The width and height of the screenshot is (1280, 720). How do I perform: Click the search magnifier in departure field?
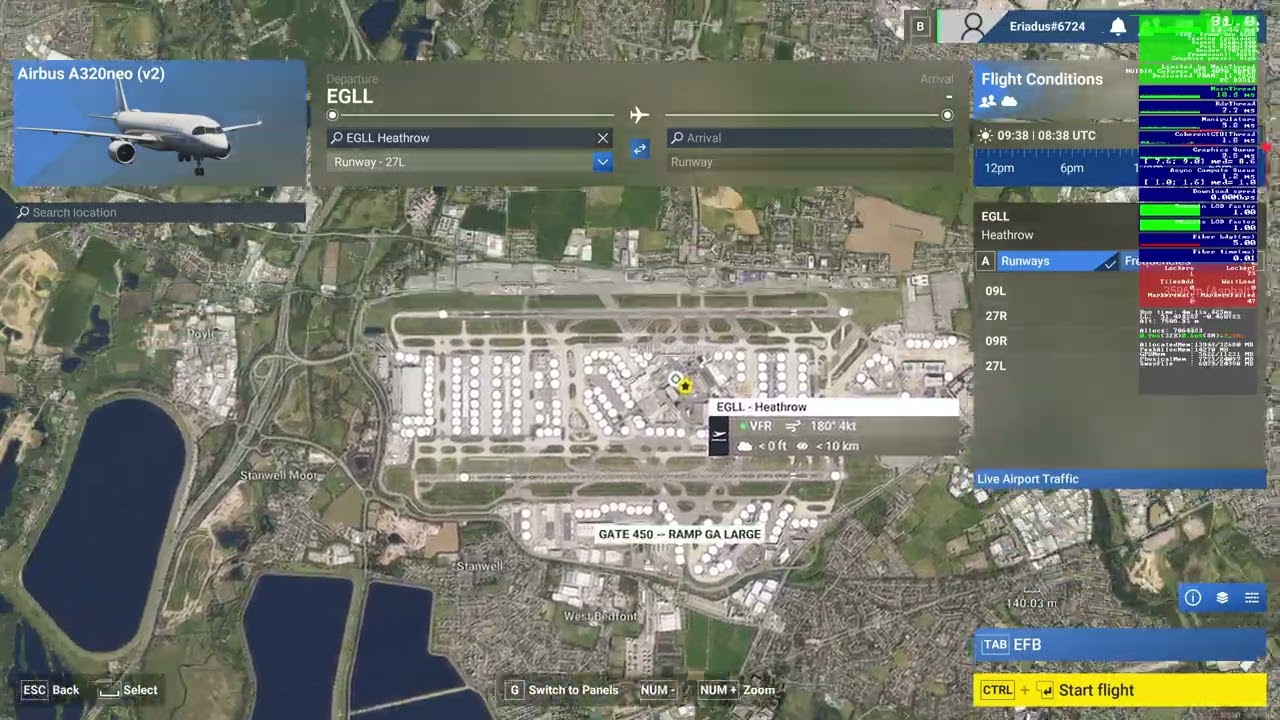[x=337, y=138]
